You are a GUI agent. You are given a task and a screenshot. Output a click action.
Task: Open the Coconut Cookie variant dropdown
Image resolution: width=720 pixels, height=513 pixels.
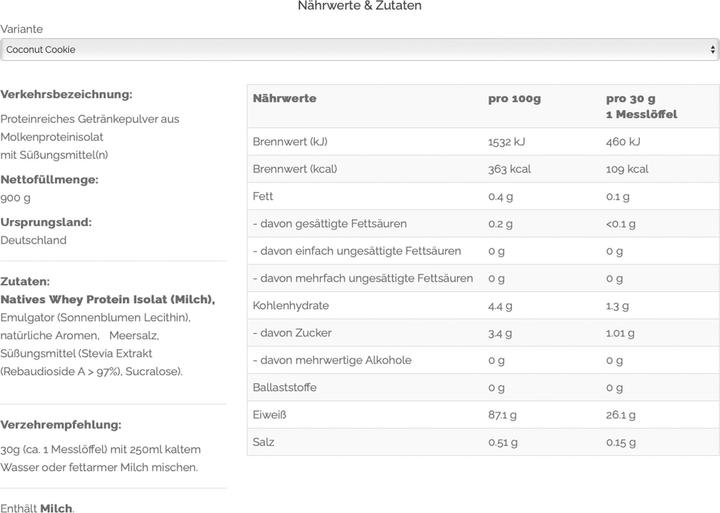[359, 49]
